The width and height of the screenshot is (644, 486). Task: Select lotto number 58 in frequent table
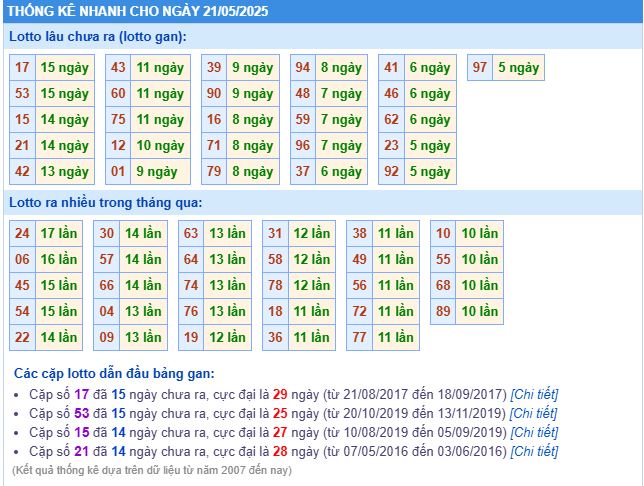275,259
